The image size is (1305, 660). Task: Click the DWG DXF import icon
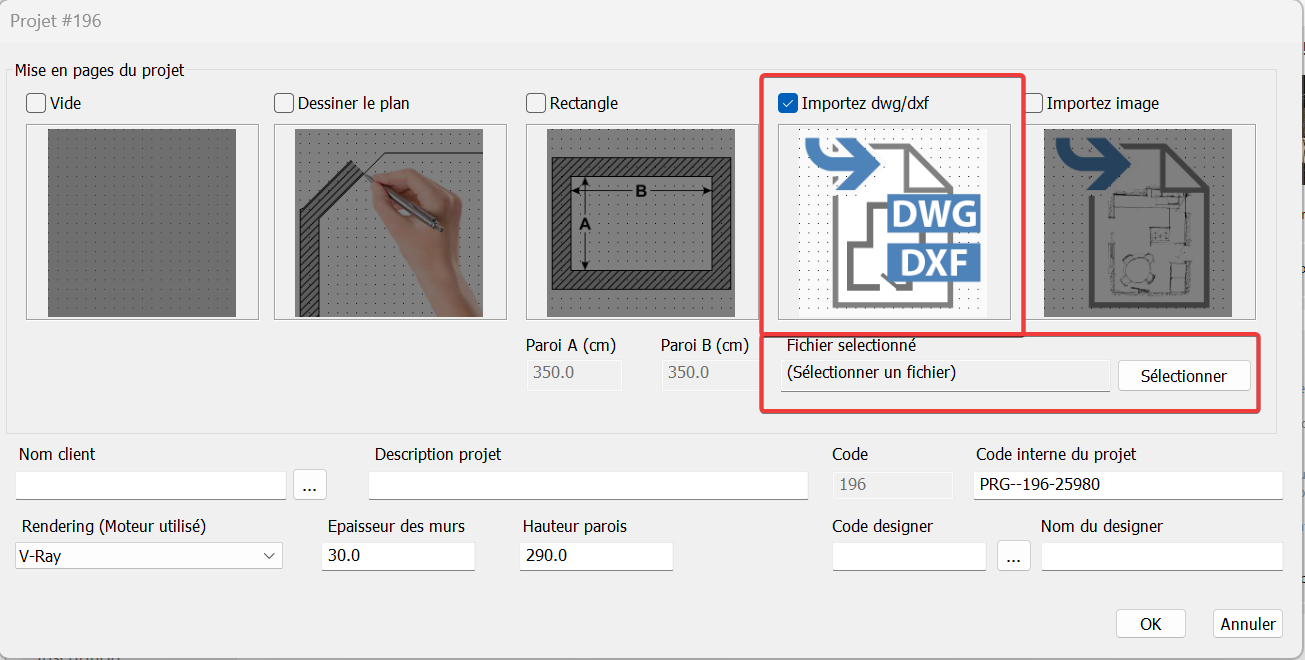pyautogui.click(x=894, y=222)
